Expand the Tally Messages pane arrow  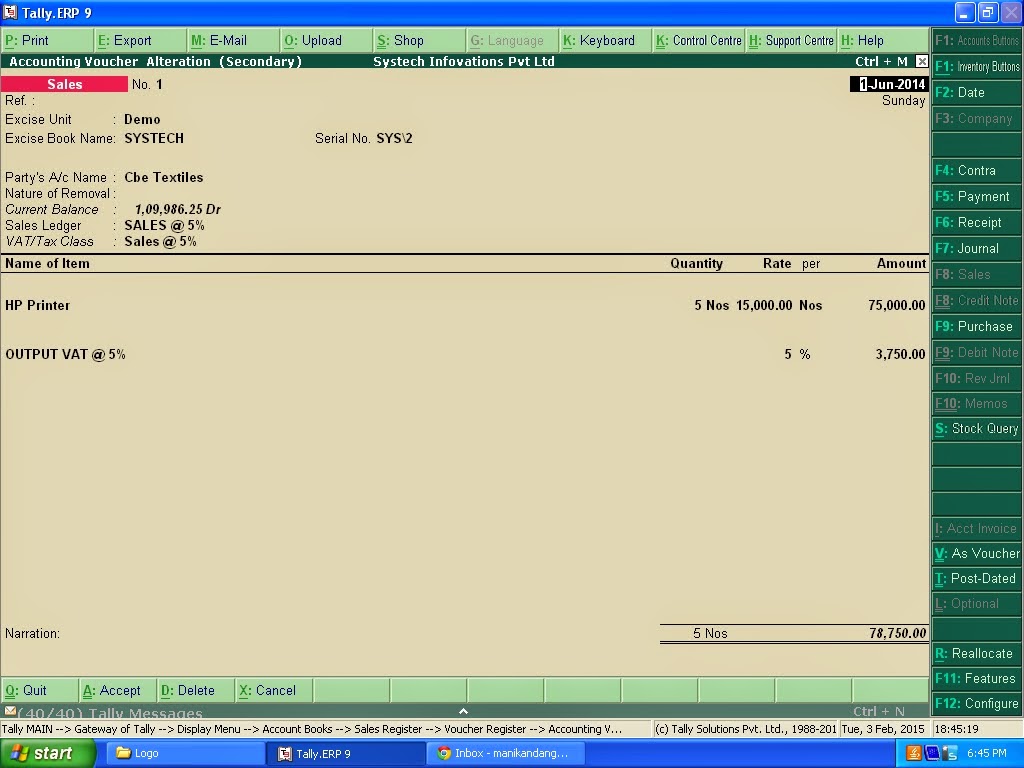[463, 711]
